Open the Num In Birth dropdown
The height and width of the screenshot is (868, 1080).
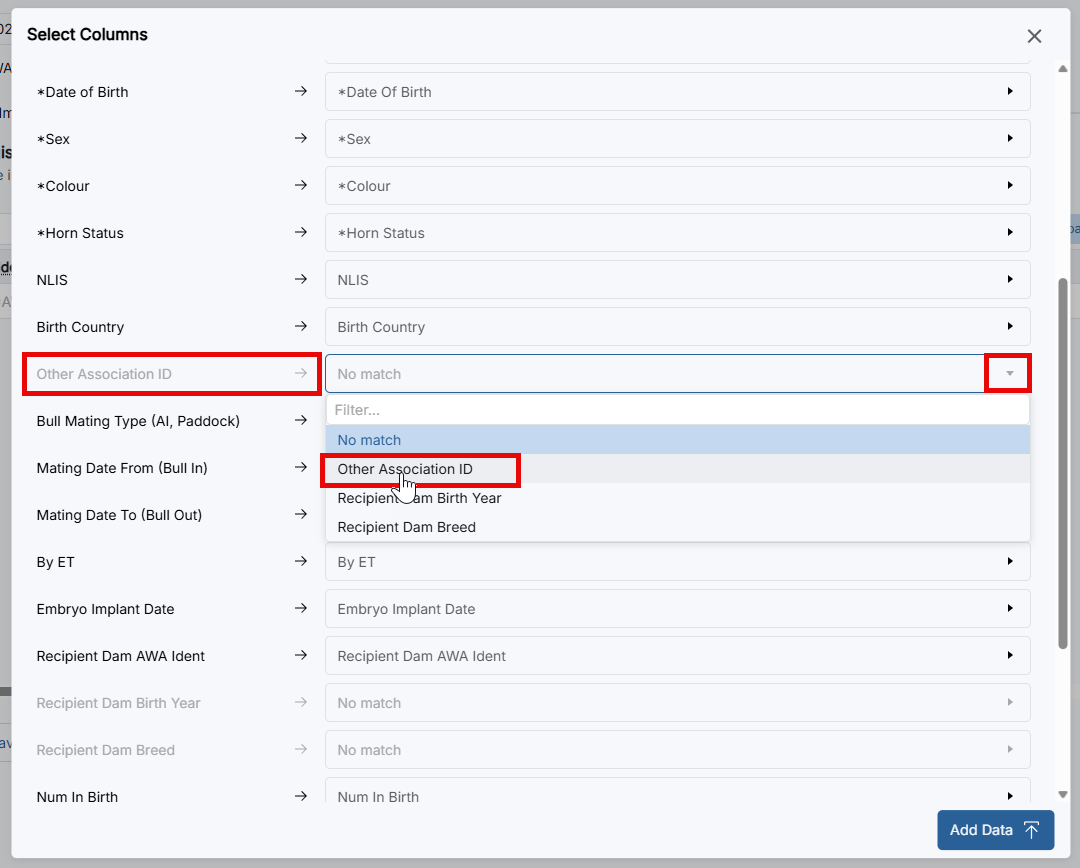[1009, 797]
